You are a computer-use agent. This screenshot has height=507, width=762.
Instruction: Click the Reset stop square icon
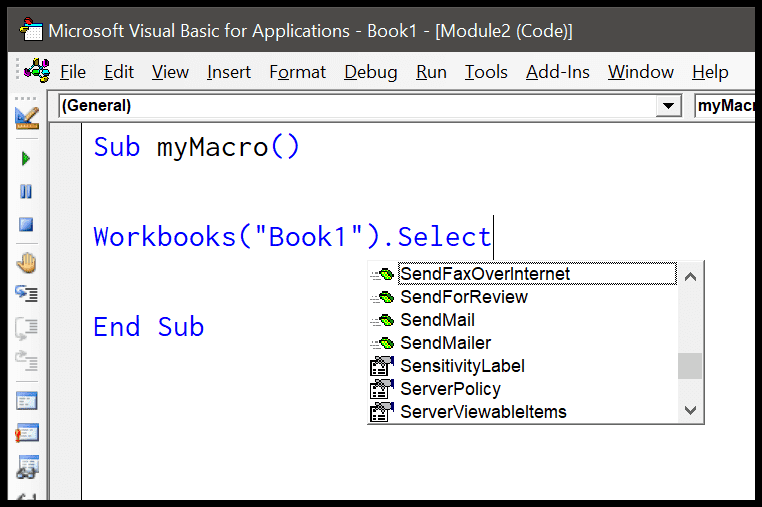[26, 225]
